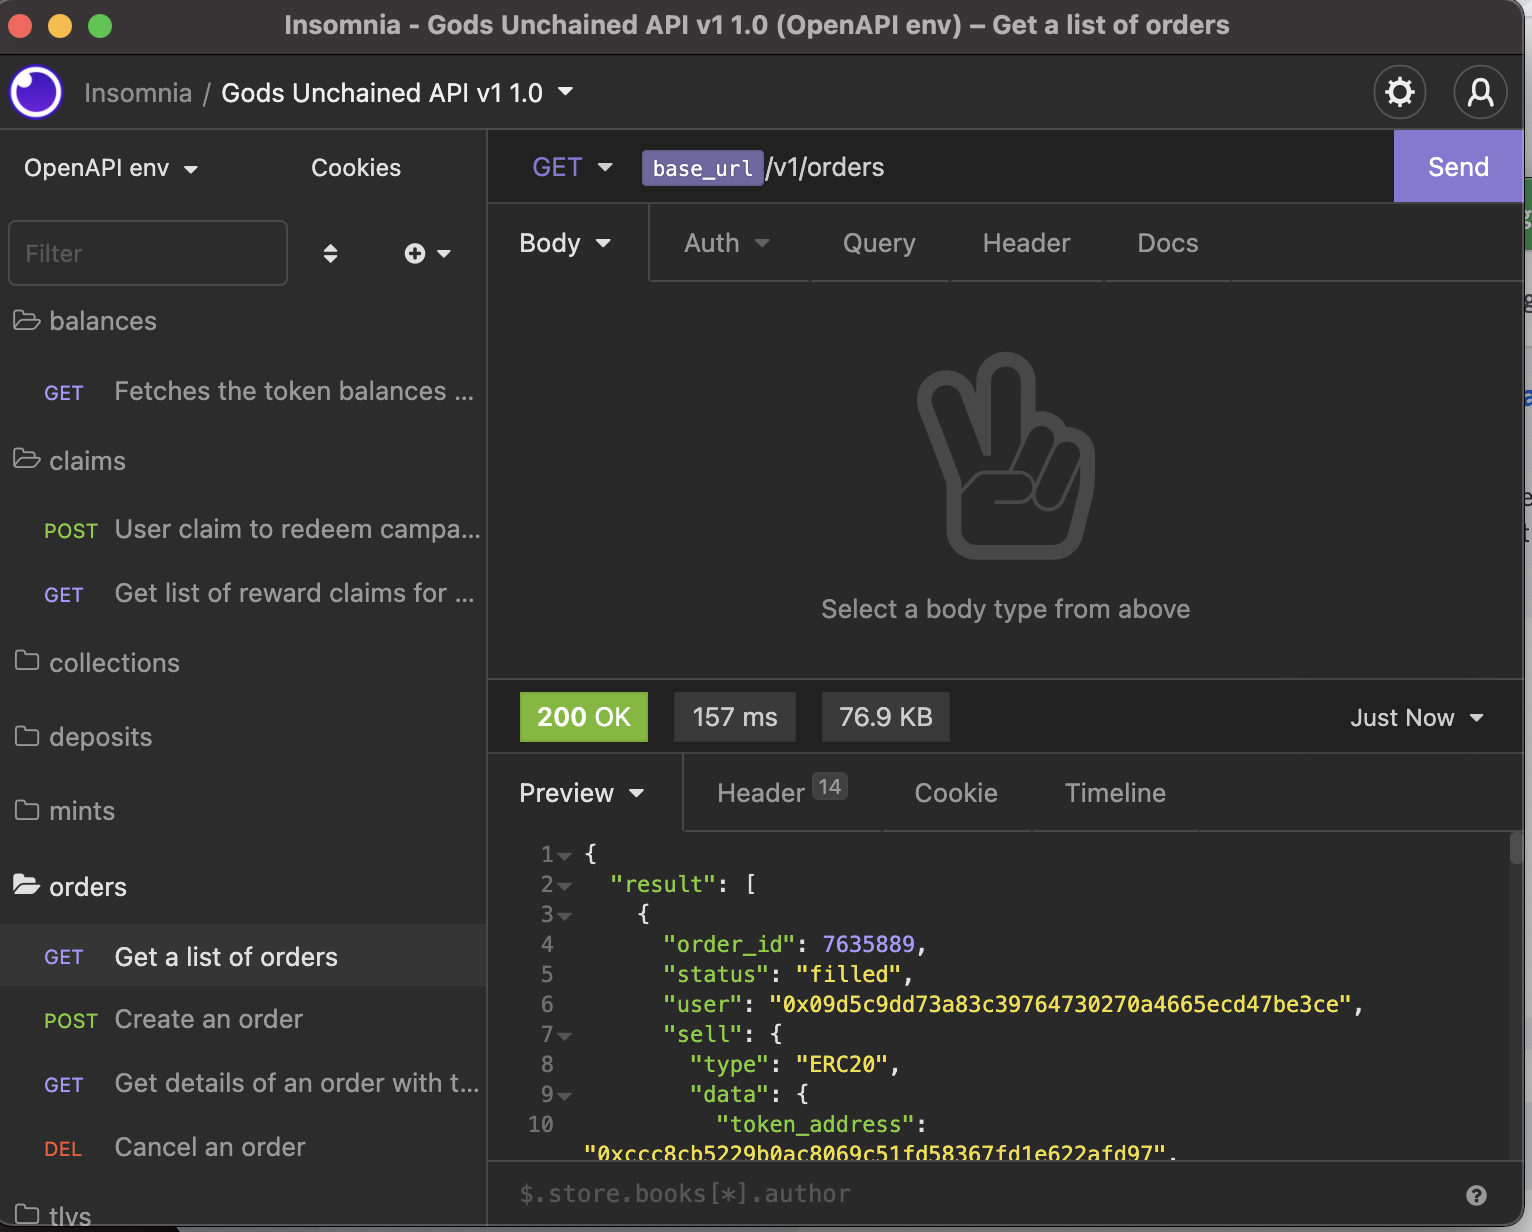This screenshot has width=1532, height=1232.
Task: Open the Preview mode dropdown
Action: click(582, 793)
